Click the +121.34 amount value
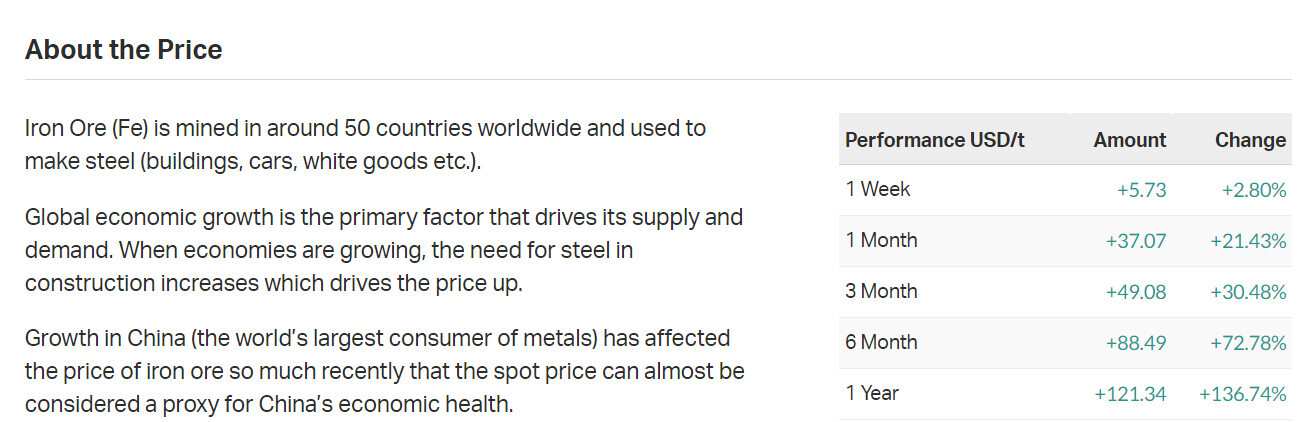 click(1130, 394)
